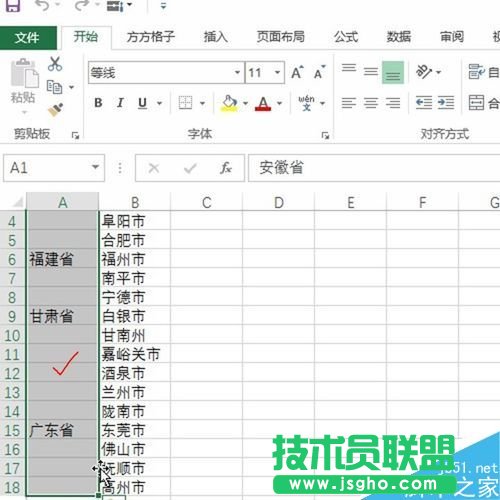The width and height of the screenshot is (500, 500).
Task: Select the cell containing 甘肃省
Action: pos(63,316)
